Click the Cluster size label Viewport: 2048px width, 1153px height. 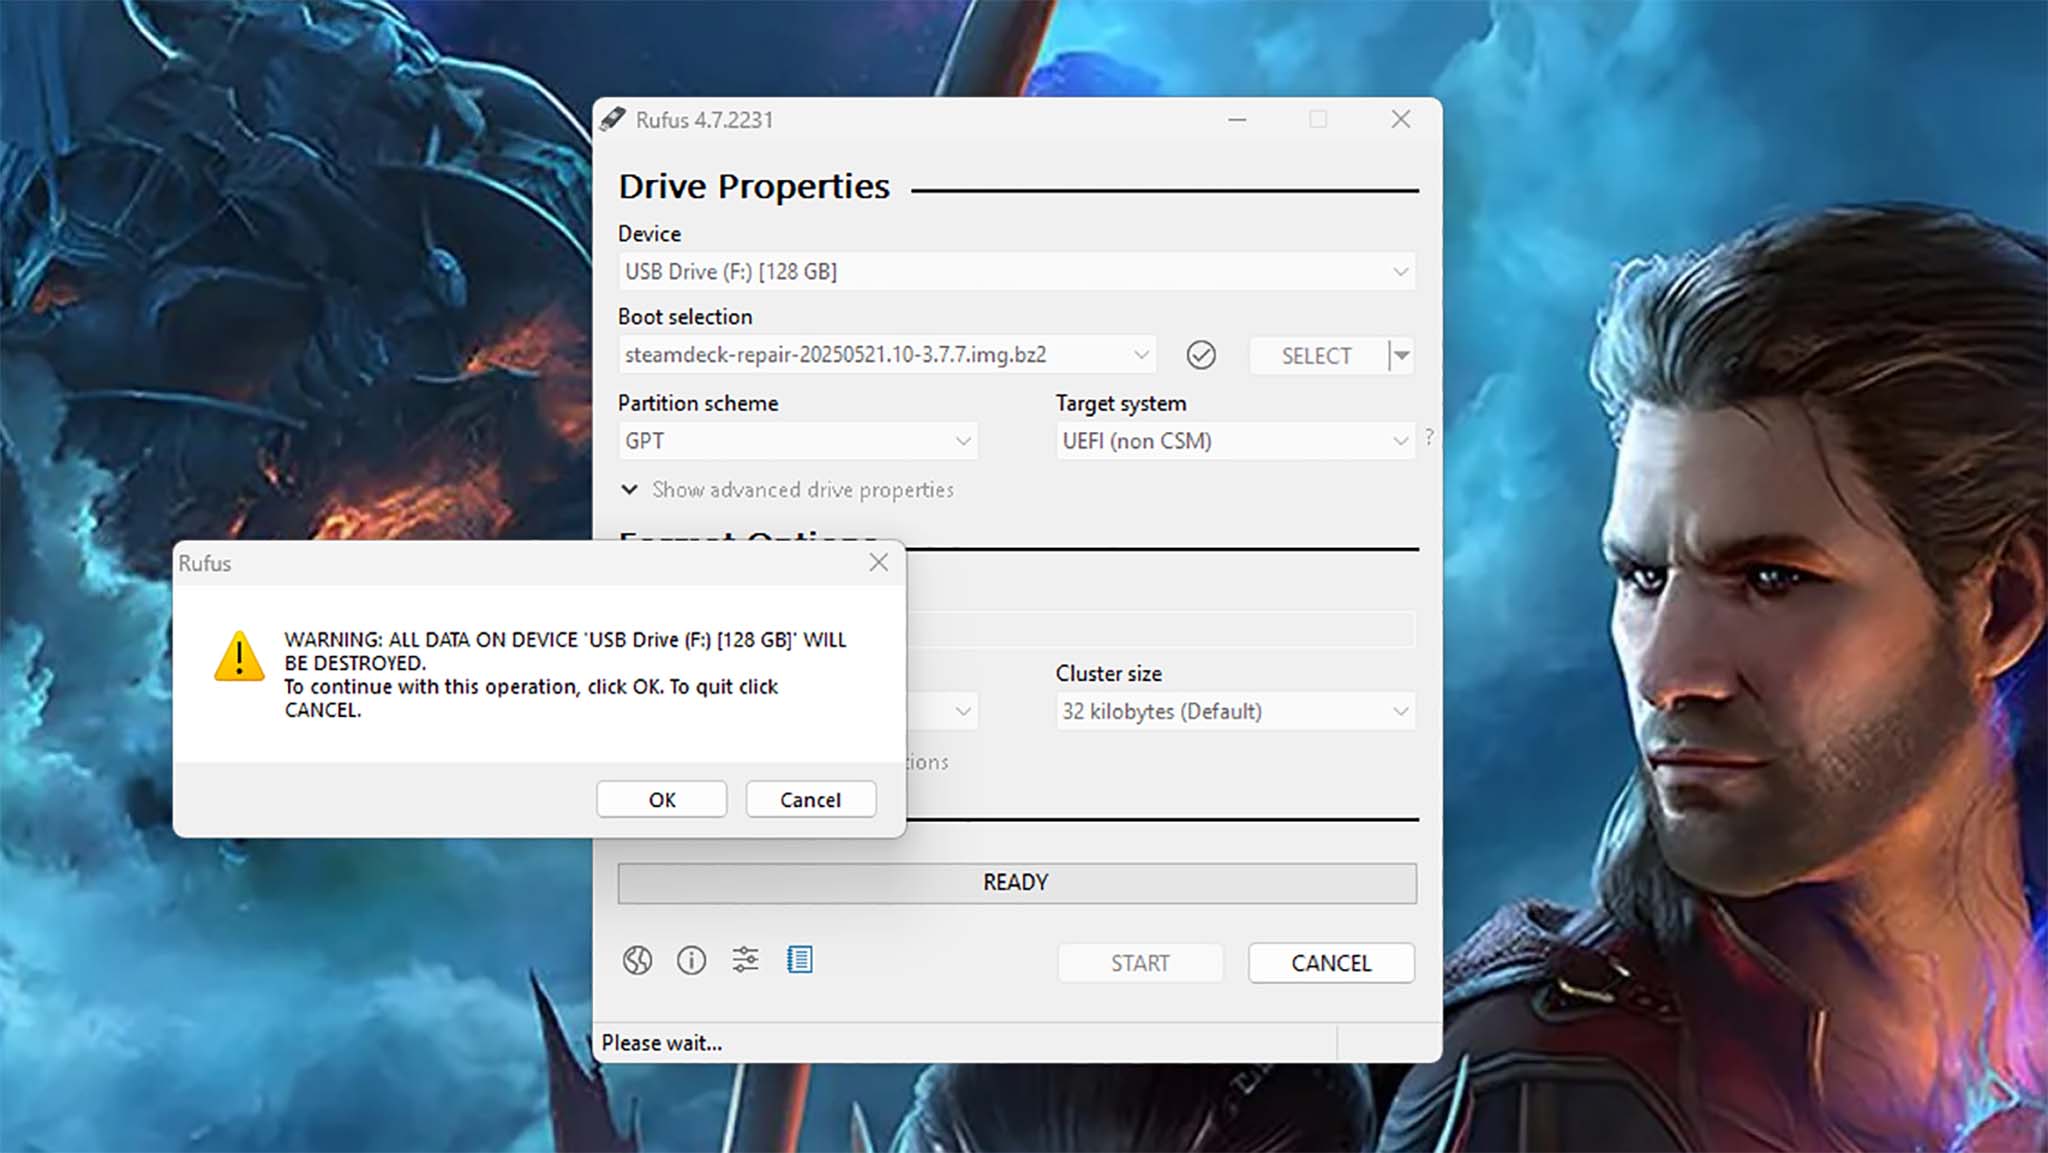pos(1109,674)
